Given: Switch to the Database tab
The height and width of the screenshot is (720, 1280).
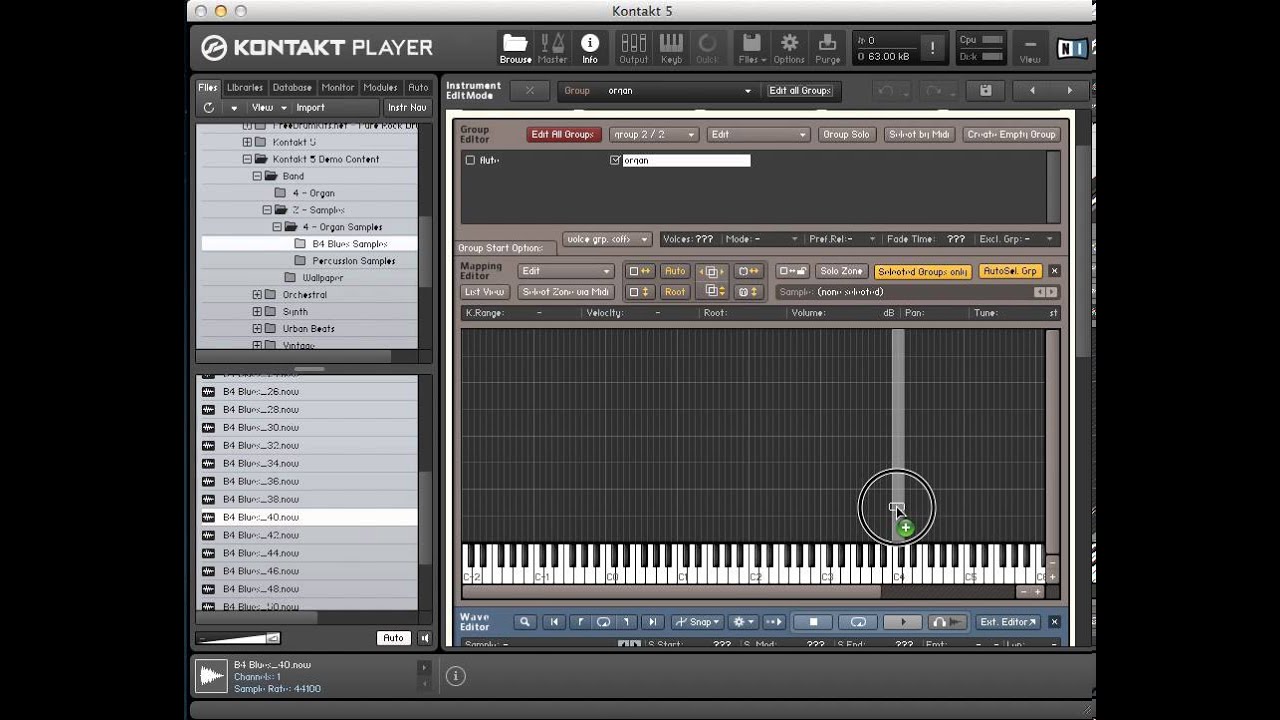Looking at the screenshot, I should (292, 87).
